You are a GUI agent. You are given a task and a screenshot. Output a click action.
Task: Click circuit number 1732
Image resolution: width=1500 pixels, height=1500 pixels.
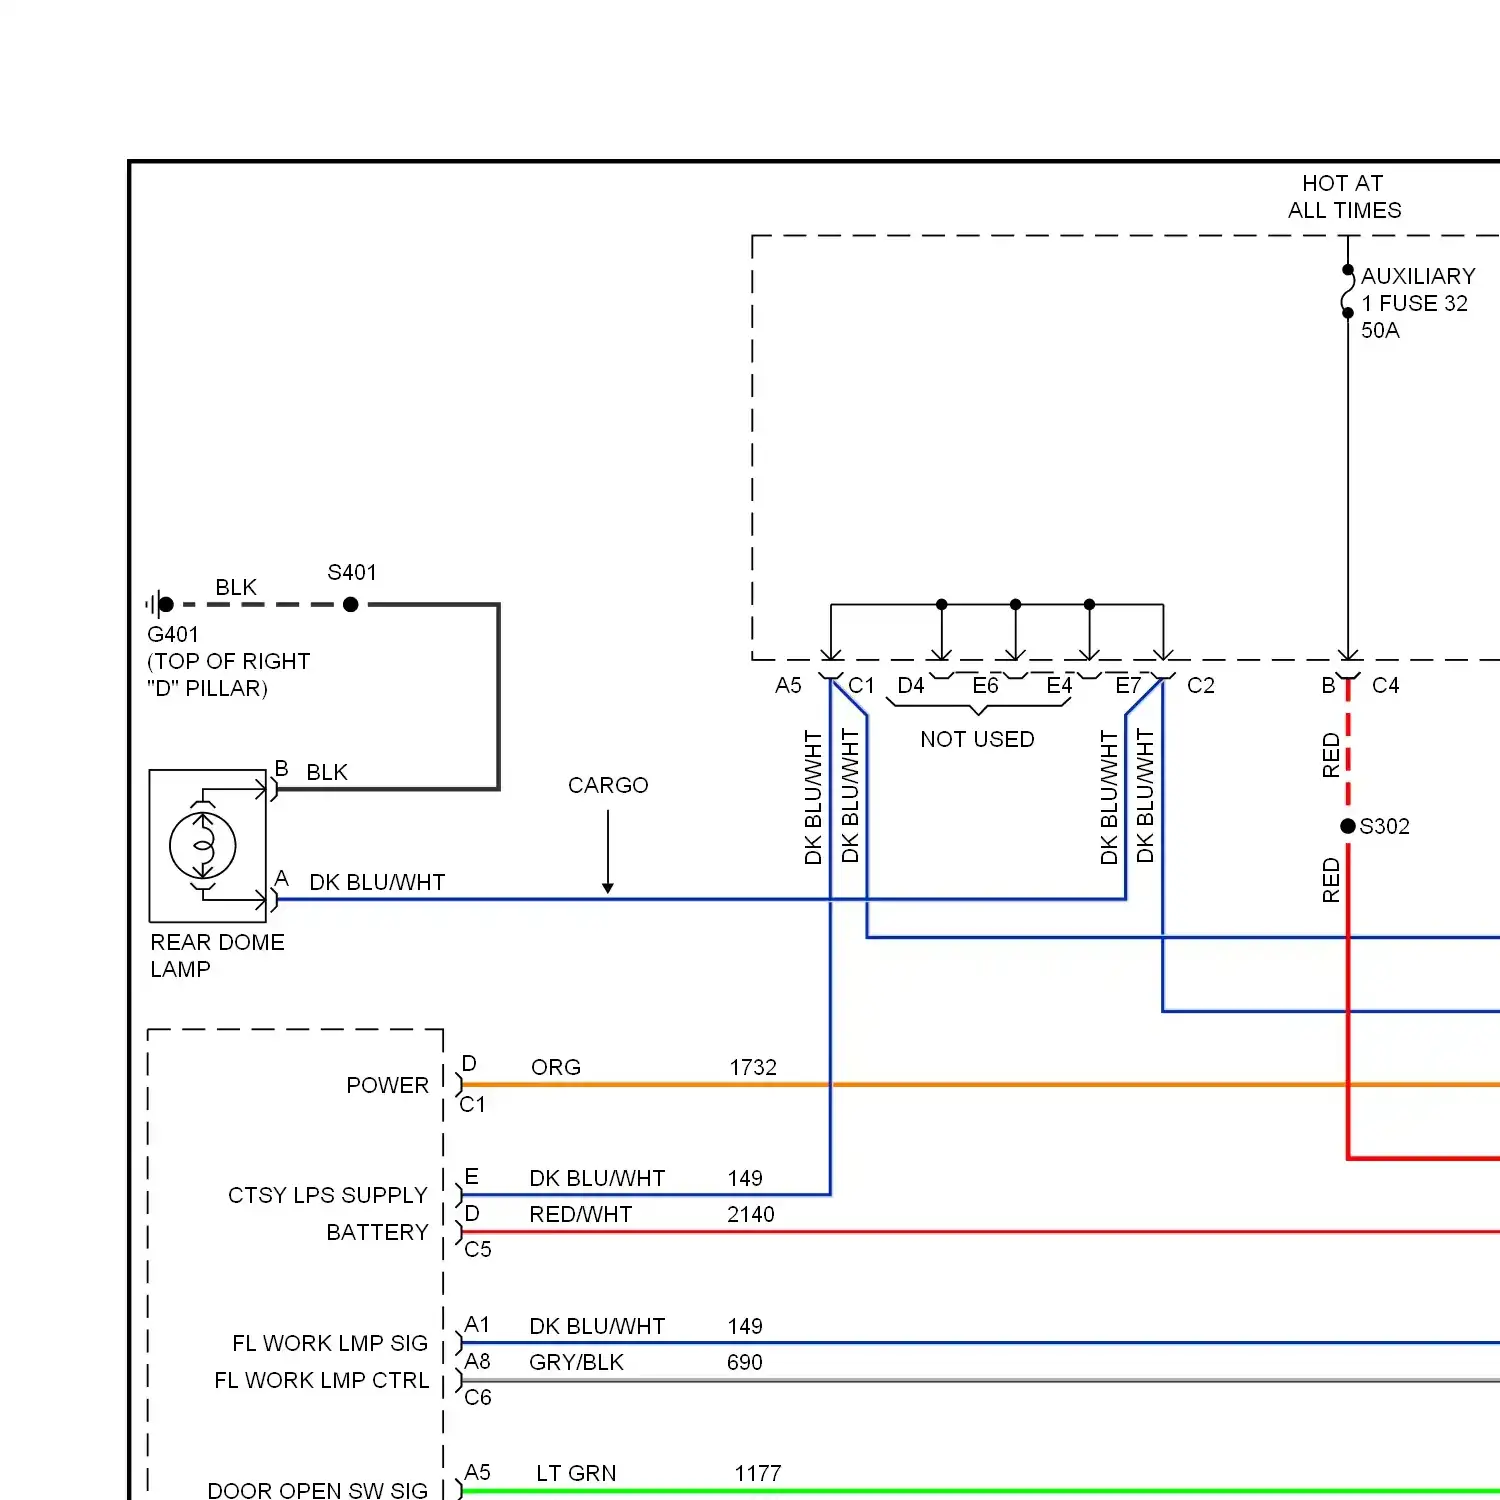(x=753, y=1067)
